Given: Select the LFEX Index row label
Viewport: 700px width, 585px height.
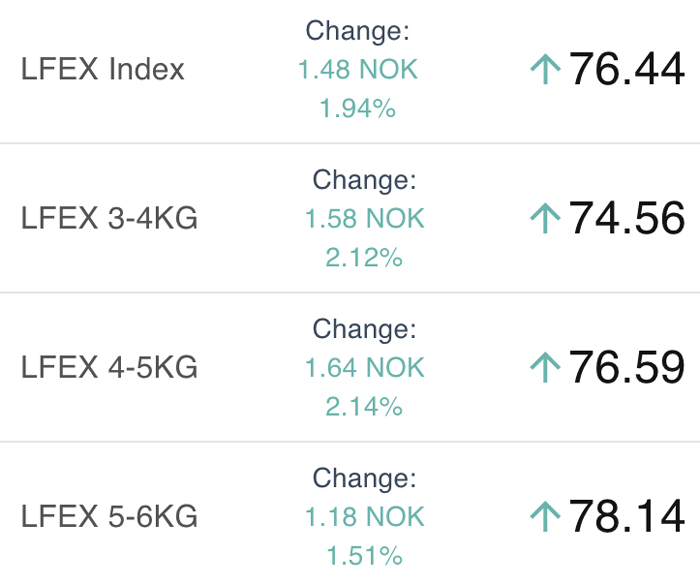Looking at the screenshot, I should [103, 70].
